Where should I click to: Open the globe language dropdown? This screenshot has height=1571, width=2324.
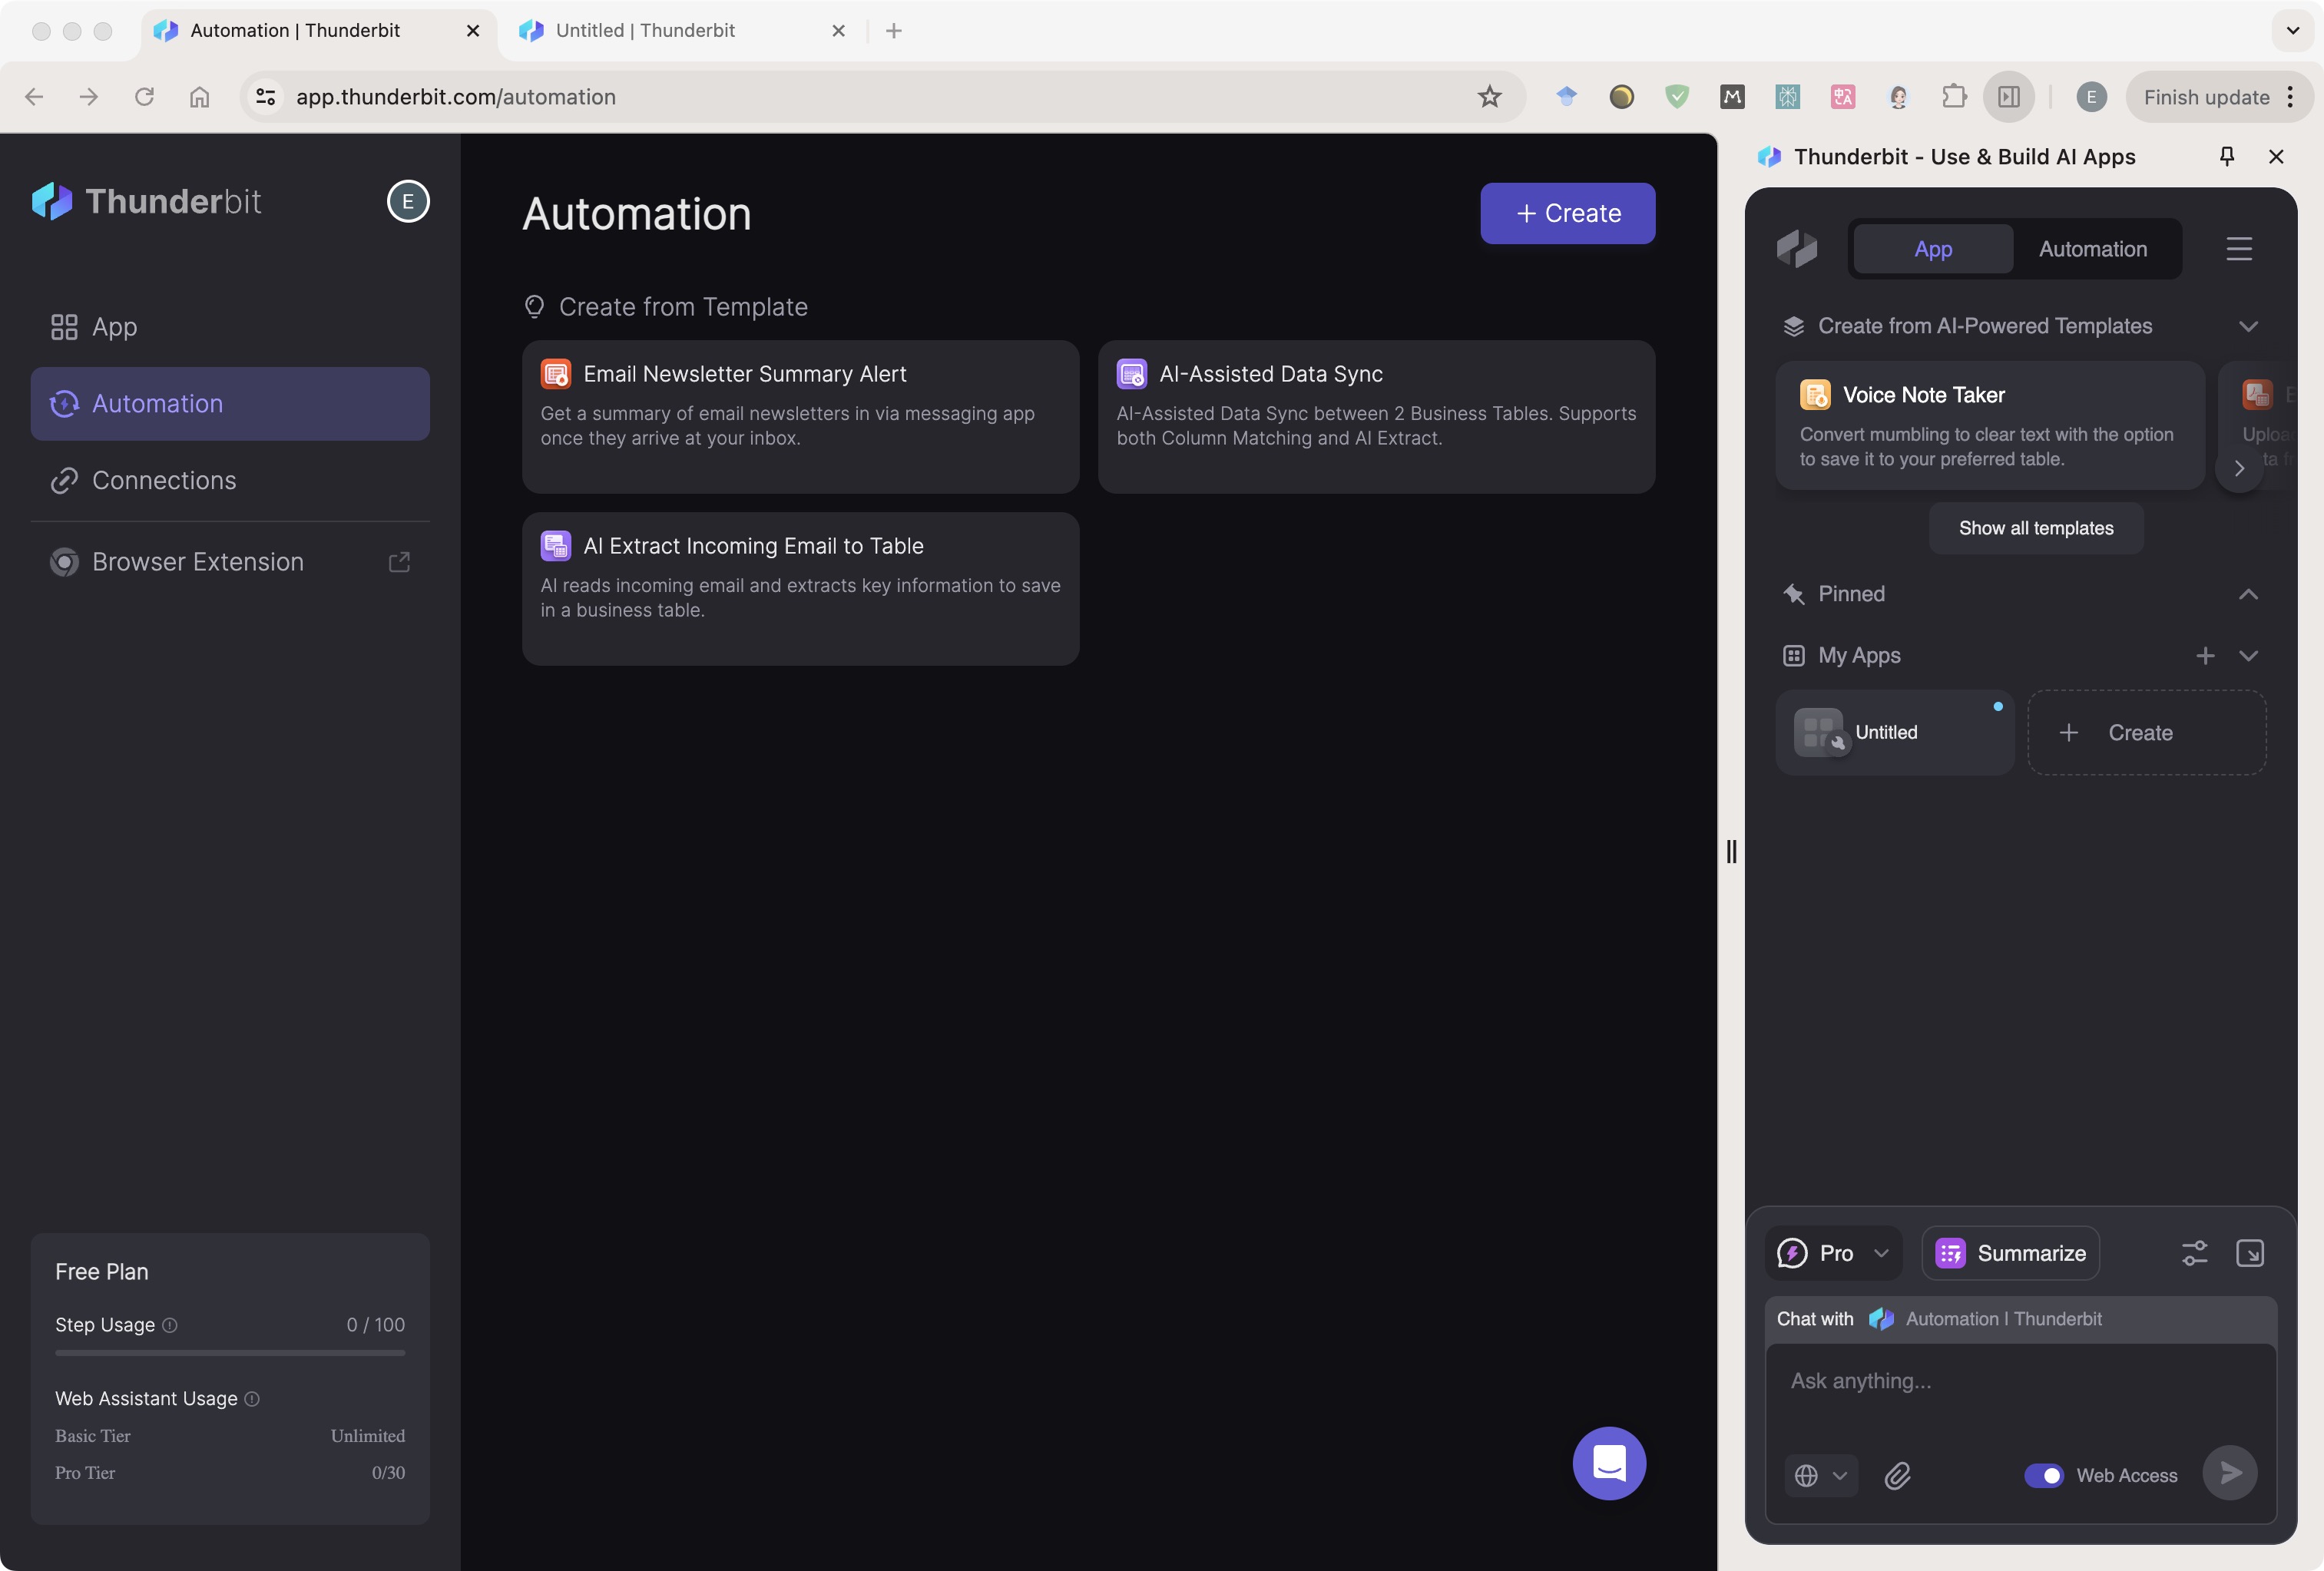pos(1820,1475)
